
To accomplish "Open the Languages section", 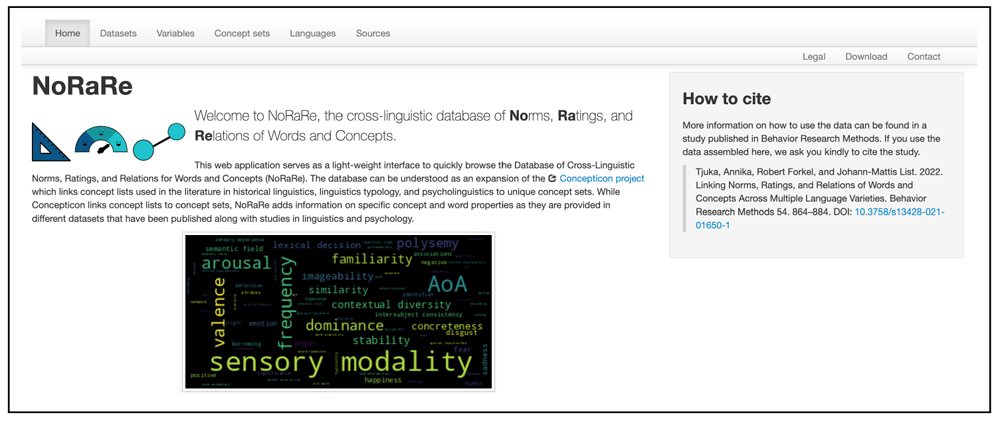I will point(312,33).
